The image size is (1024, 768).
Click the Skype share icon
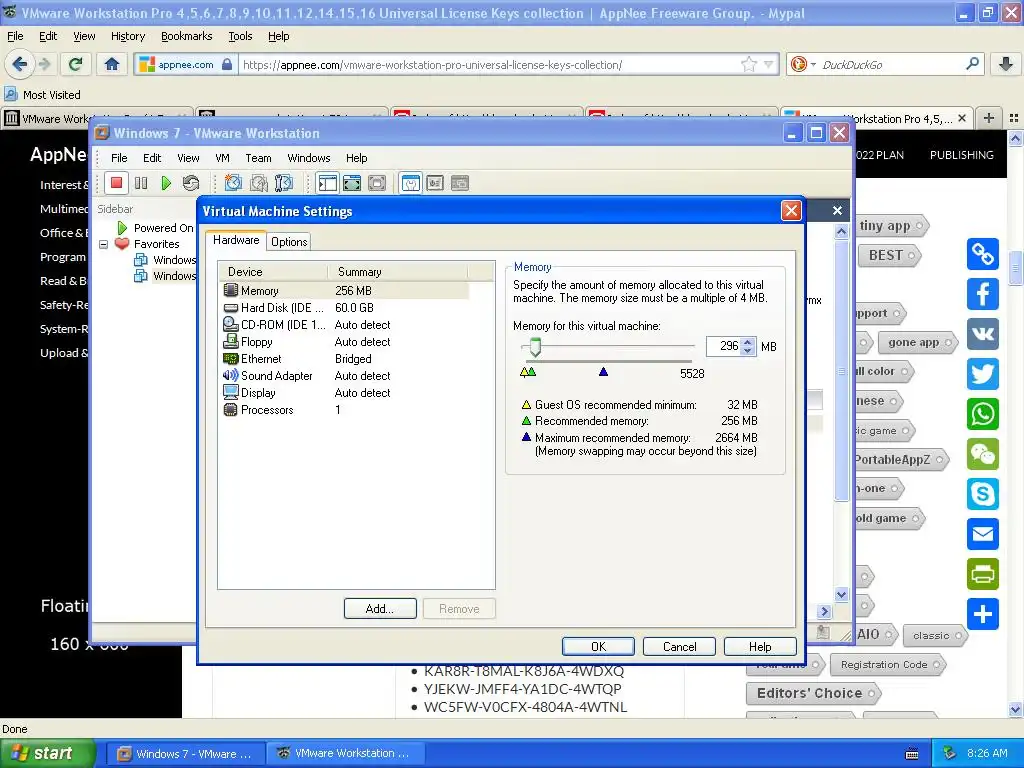[x=983, y=494]
